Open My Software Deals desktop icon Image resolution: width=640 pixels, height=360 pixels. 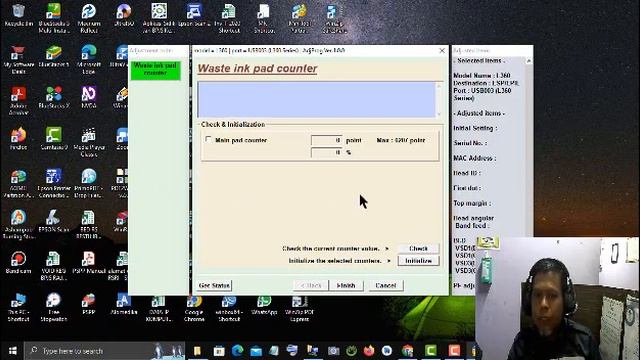pyautogui.click(x=18, y=60)
